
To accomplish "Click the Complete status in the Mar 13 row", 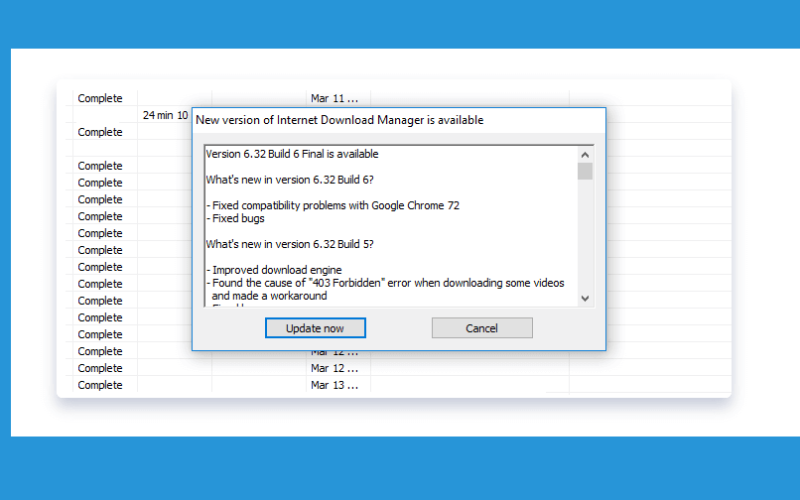I will [x=100, y=385].
